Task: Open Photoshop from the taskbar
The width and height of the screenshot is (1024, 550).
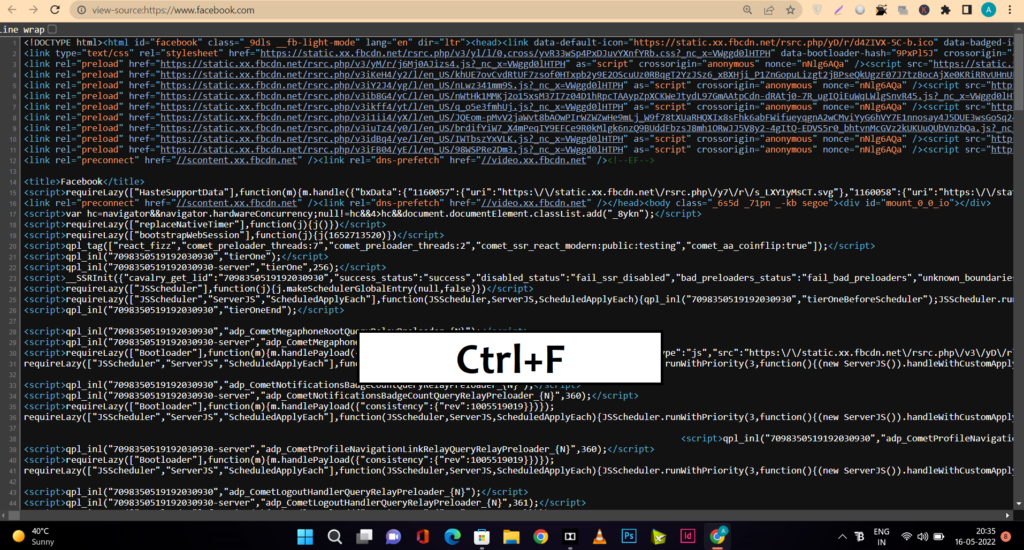Action: pos(629,536)
